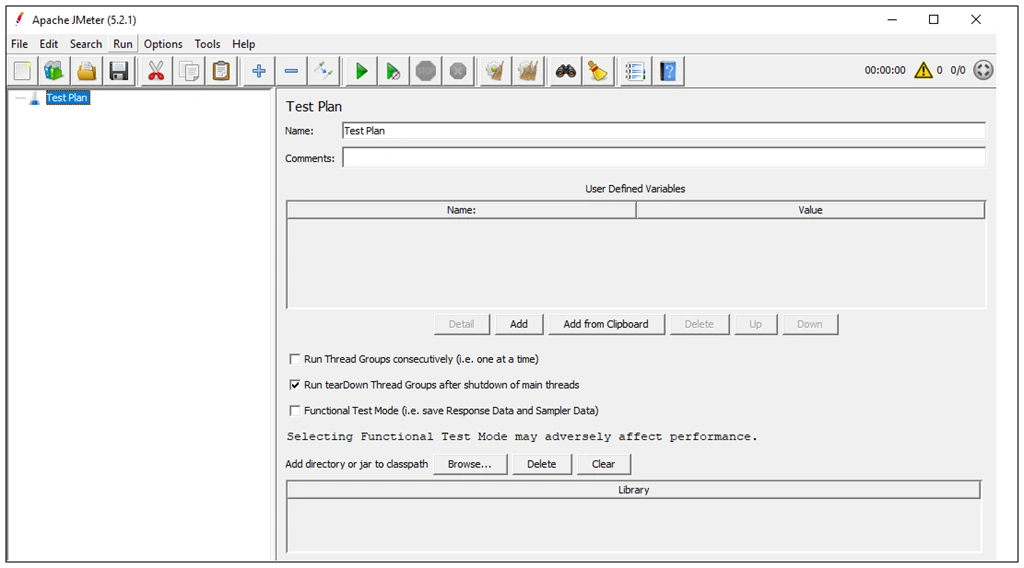Viewport: 1024px width, 568px height.
Task: Click the Detail button
Action: coord(461,324)
